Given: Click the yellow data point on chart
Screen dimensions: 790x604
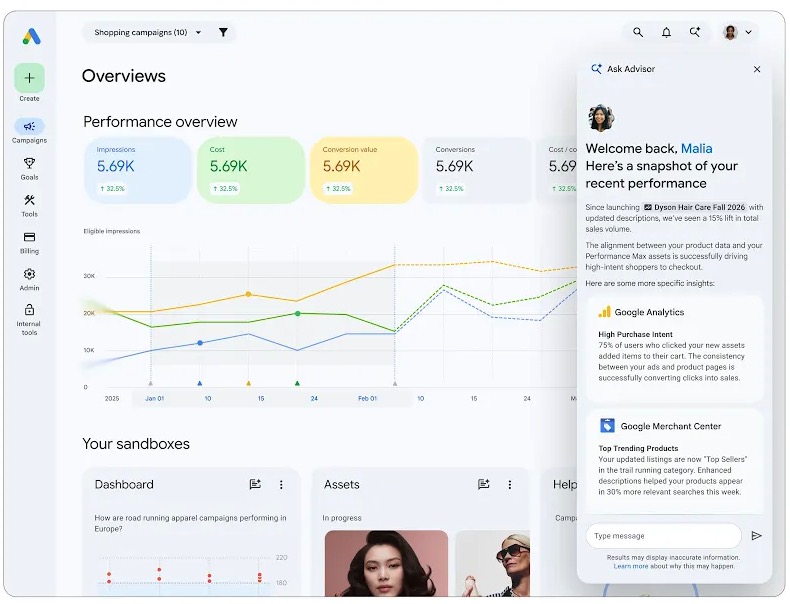Looking at the screenshot, I should [x=248, y=294].
